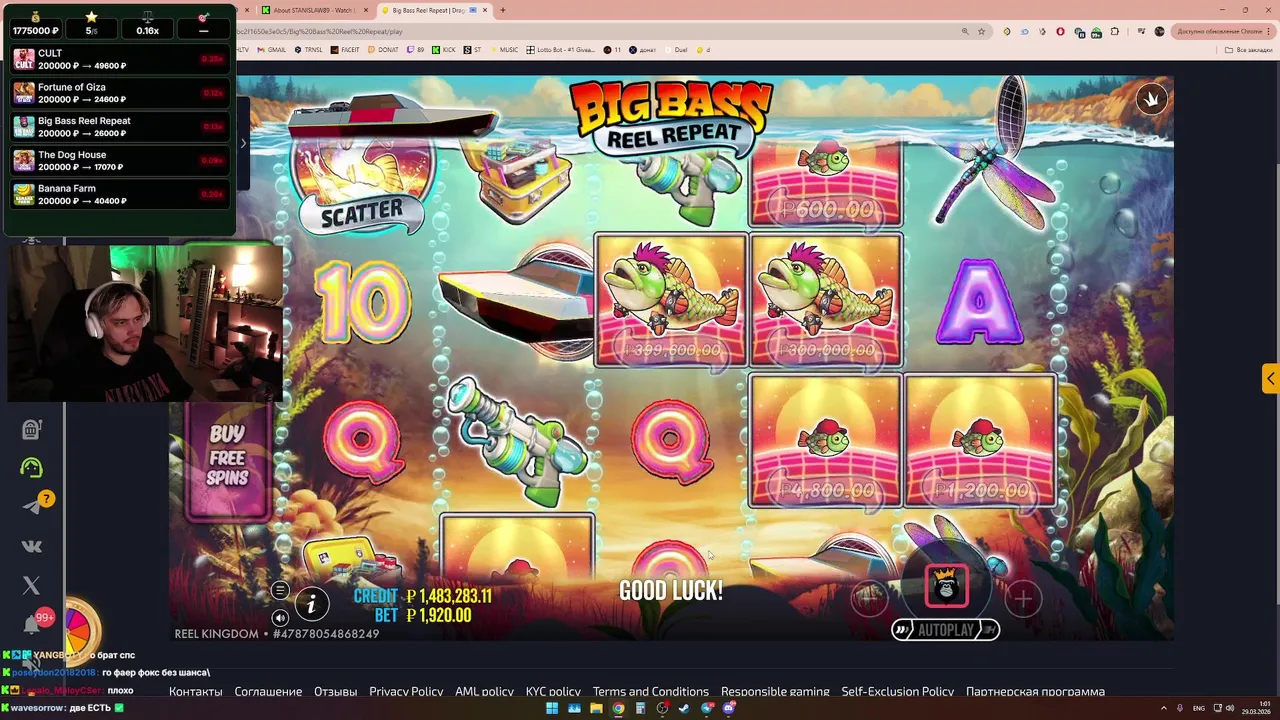Open the Контакты footer link
This screenshot has height=720, width=1280.
click(195, 691)
